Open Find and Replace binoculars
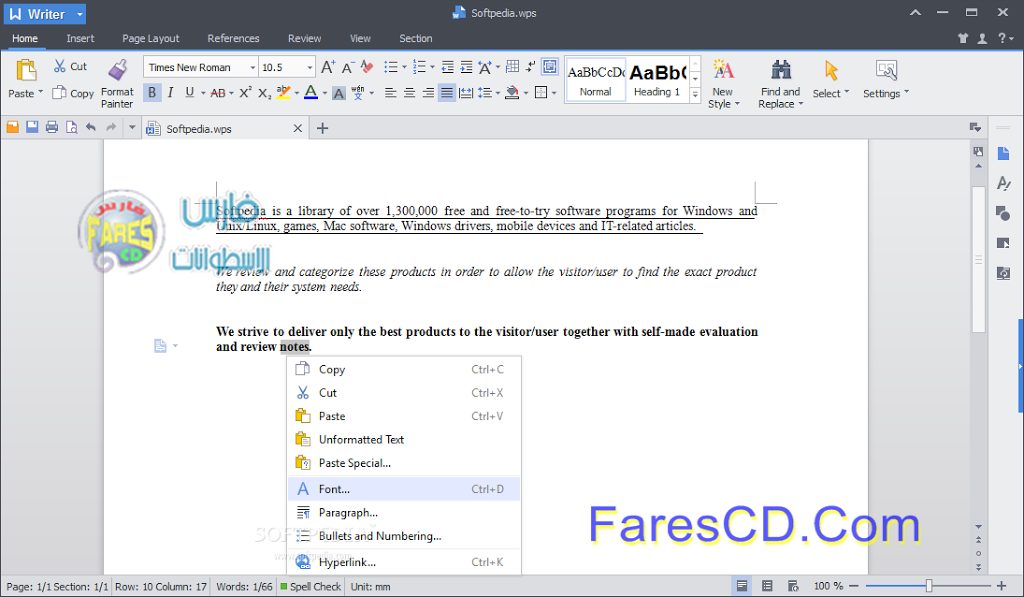Screen dimensions: 1024x597 coord(781,69)
